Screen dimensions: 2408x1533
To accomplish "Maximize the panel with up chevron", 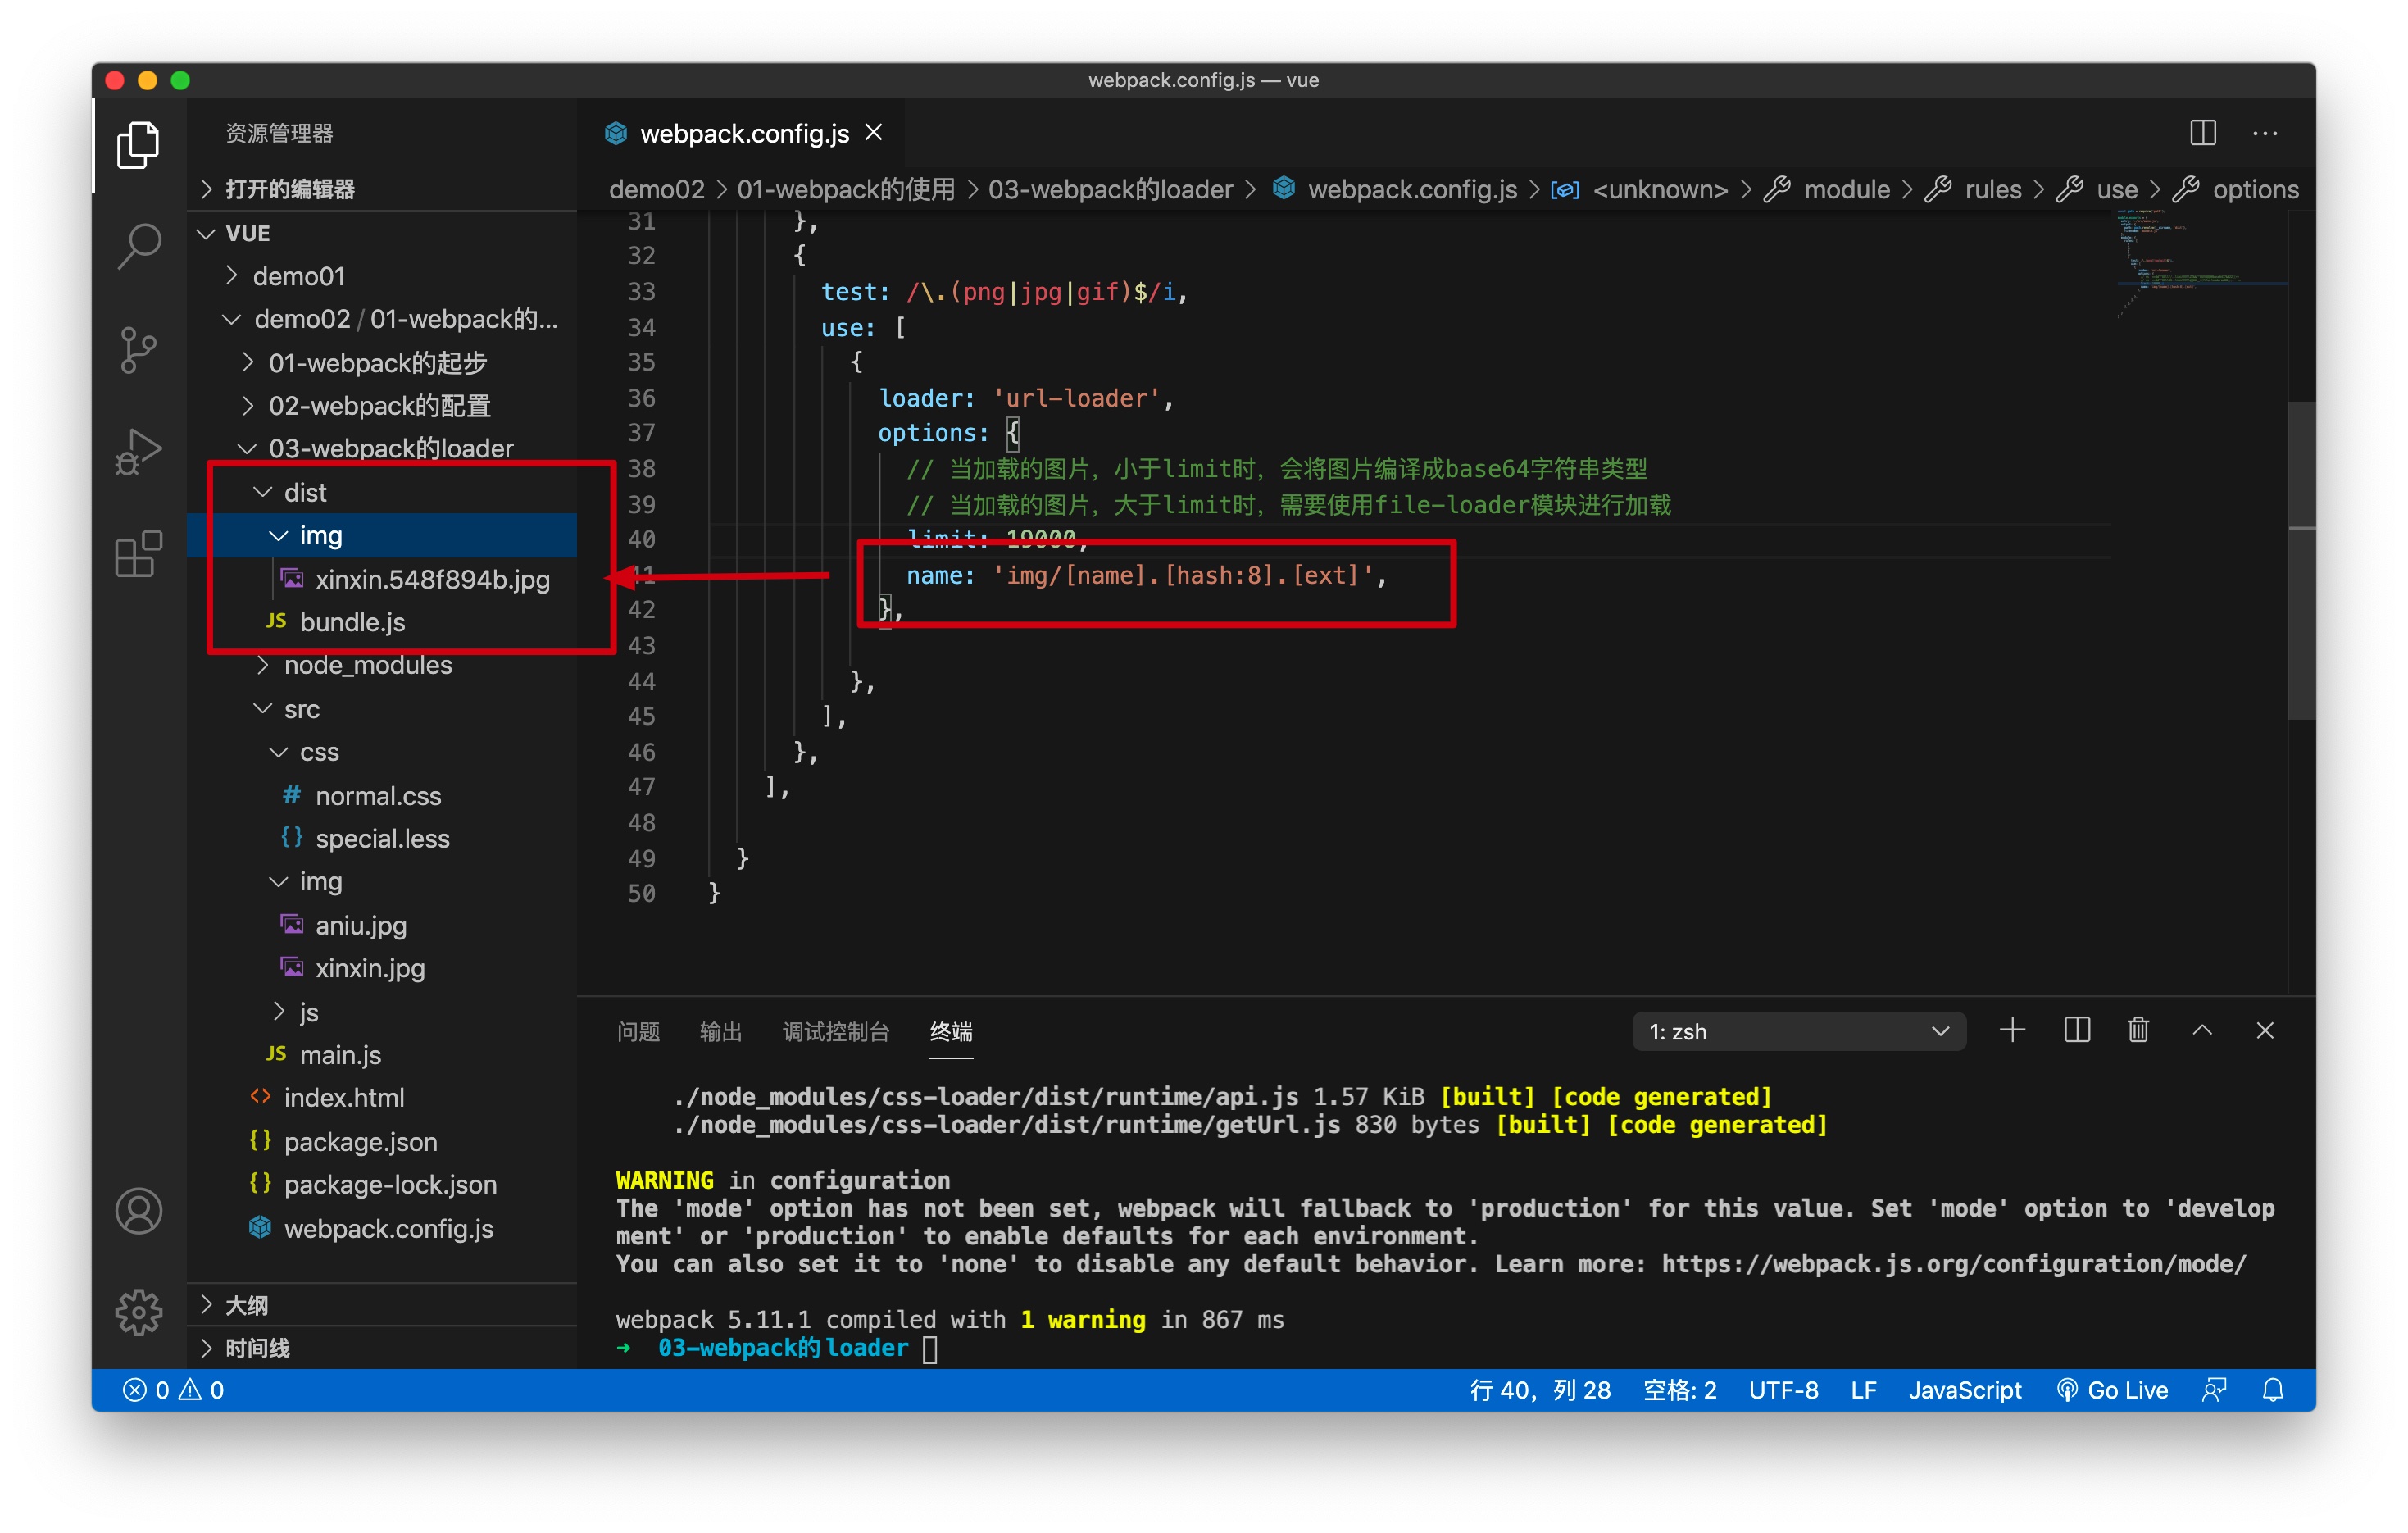I will 2202,1030.
